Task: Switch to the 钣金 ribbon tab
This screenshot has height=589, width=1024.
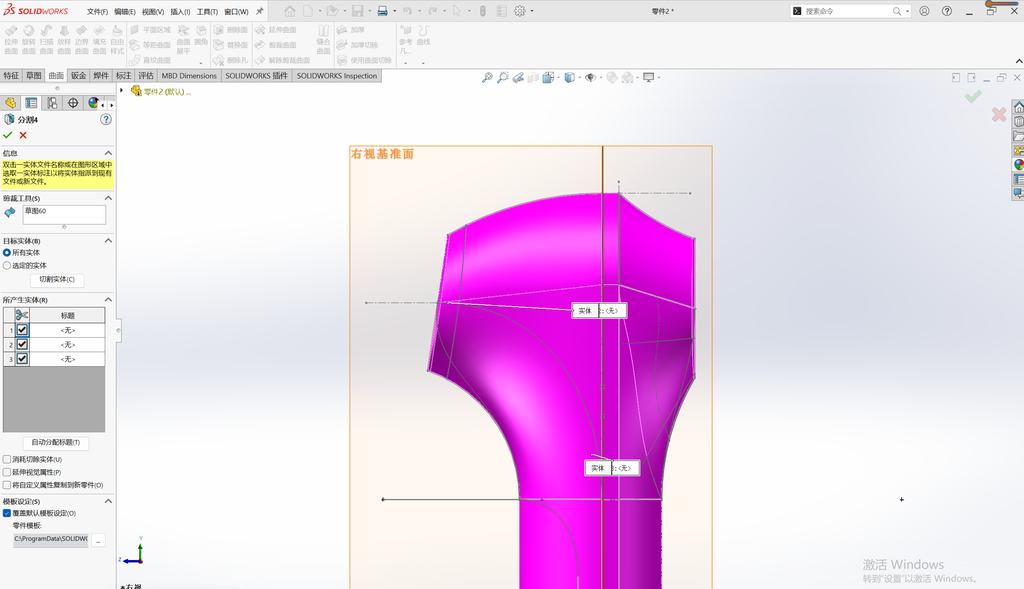Action: pos(78,76)
